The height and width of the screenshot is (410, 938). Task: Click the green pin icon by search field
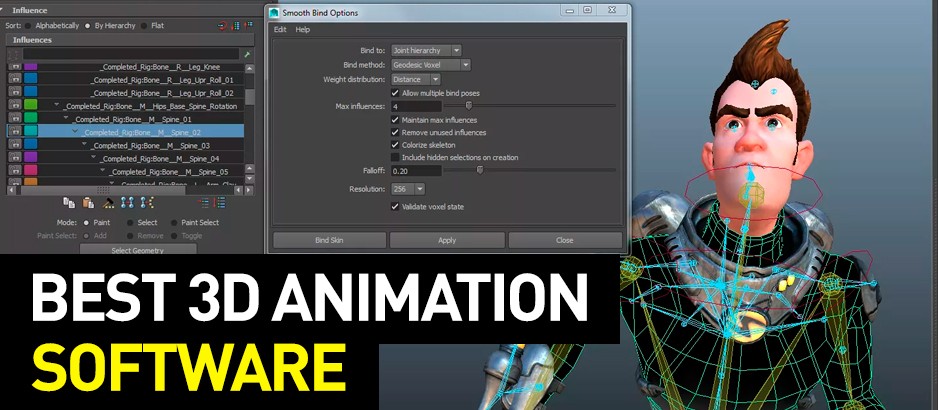[247, 54]
